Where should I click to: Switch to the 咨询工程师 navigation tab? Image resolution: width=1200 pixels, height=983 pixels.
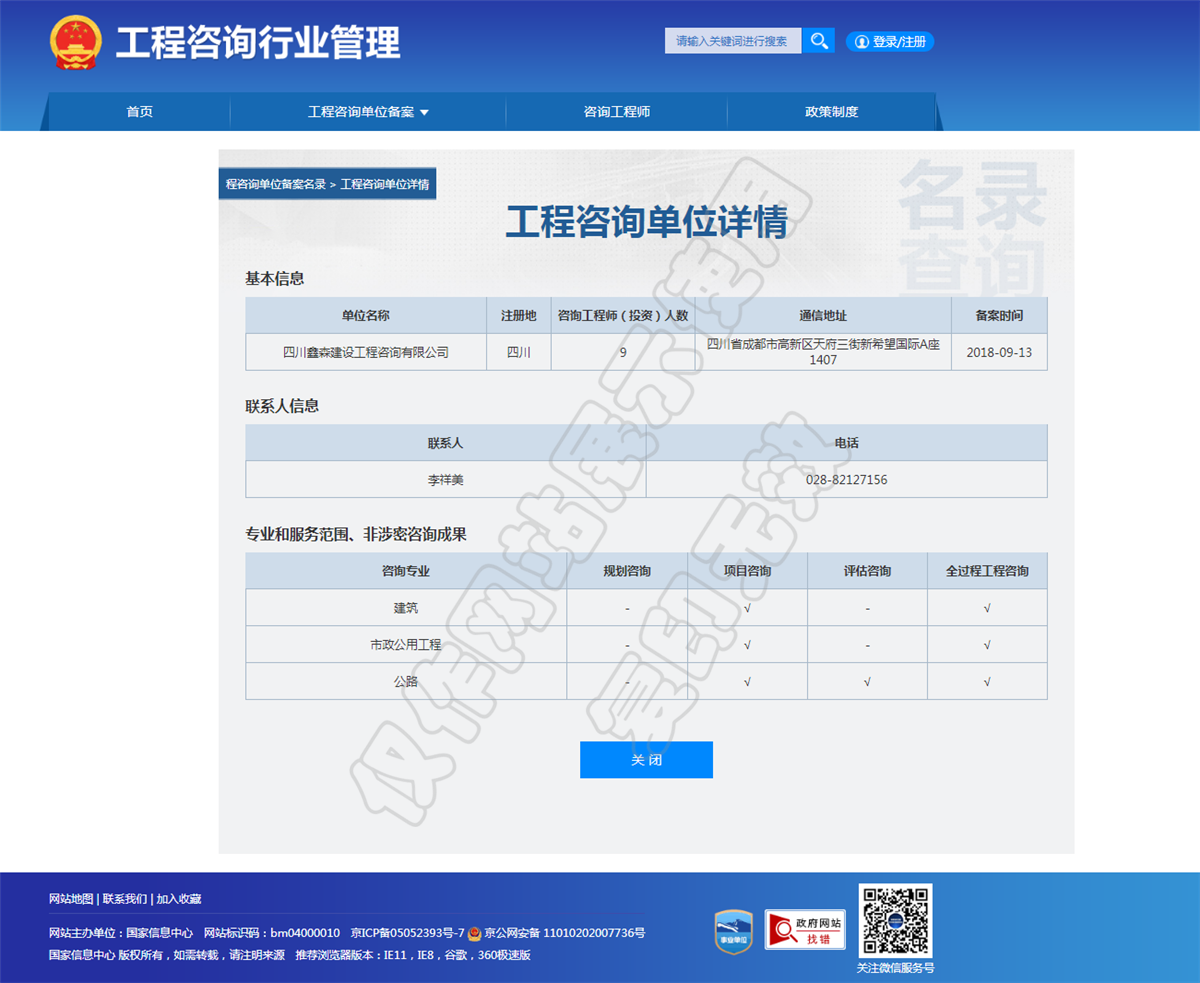614,112
